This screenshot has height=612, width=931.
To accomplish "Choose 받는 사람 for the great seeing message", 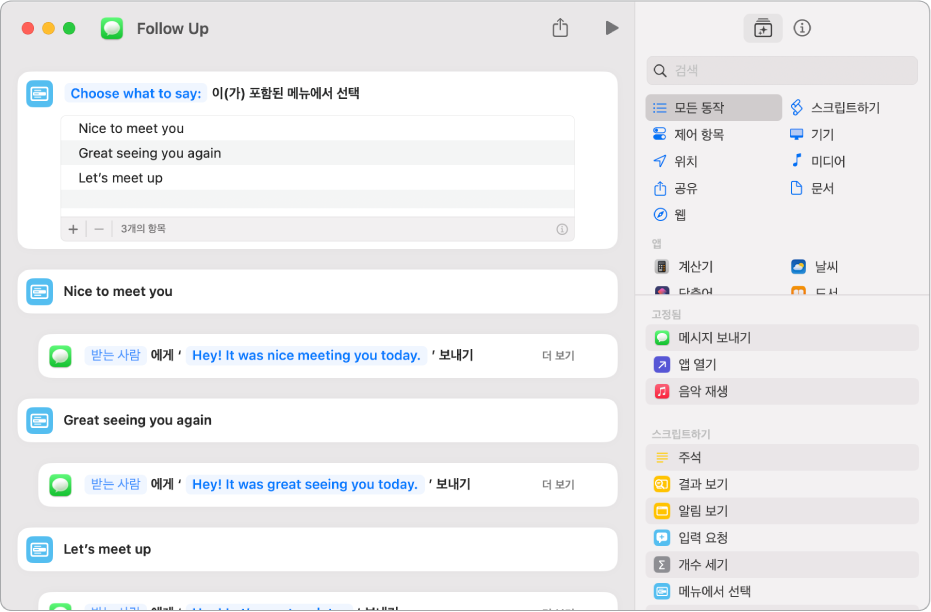I will (x=115, y=484).
